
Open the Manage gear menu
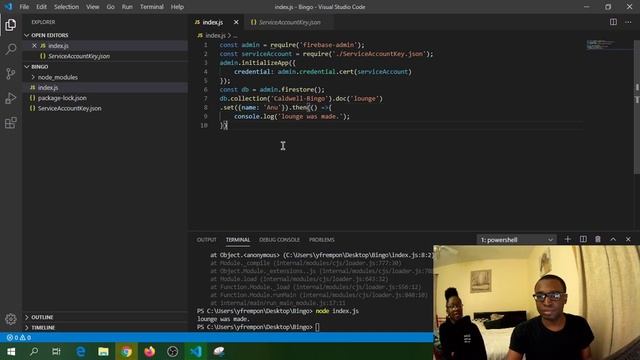(x=11, y=319)
